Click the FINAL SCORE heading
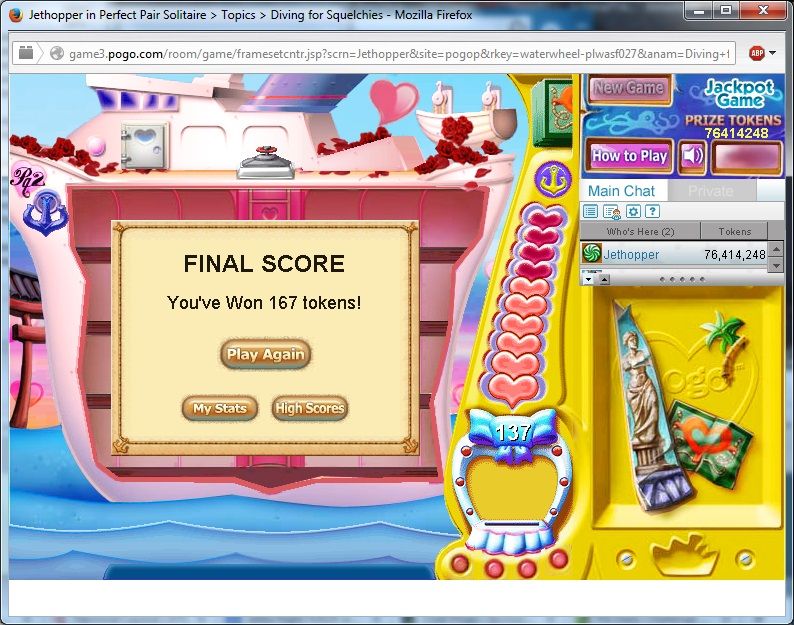 click(264, 264)
